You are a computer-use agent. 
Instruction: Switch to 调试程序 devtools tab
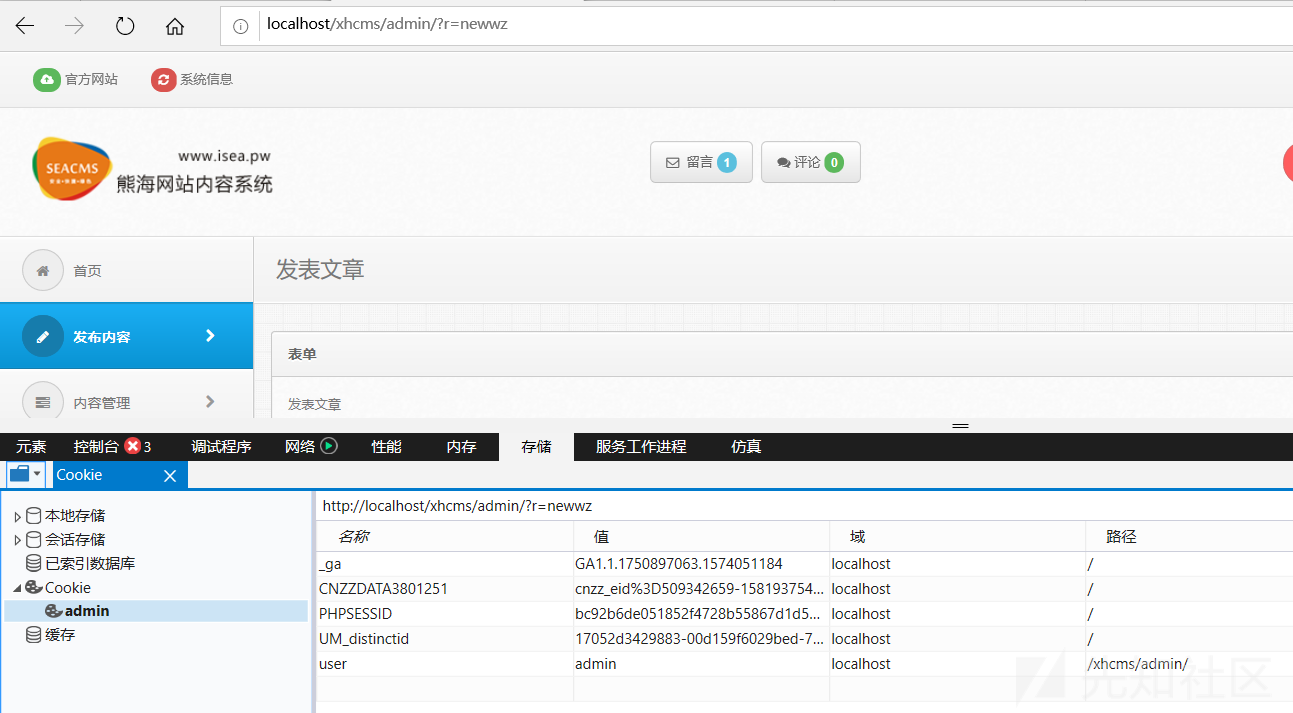click(x=221, y=447)
